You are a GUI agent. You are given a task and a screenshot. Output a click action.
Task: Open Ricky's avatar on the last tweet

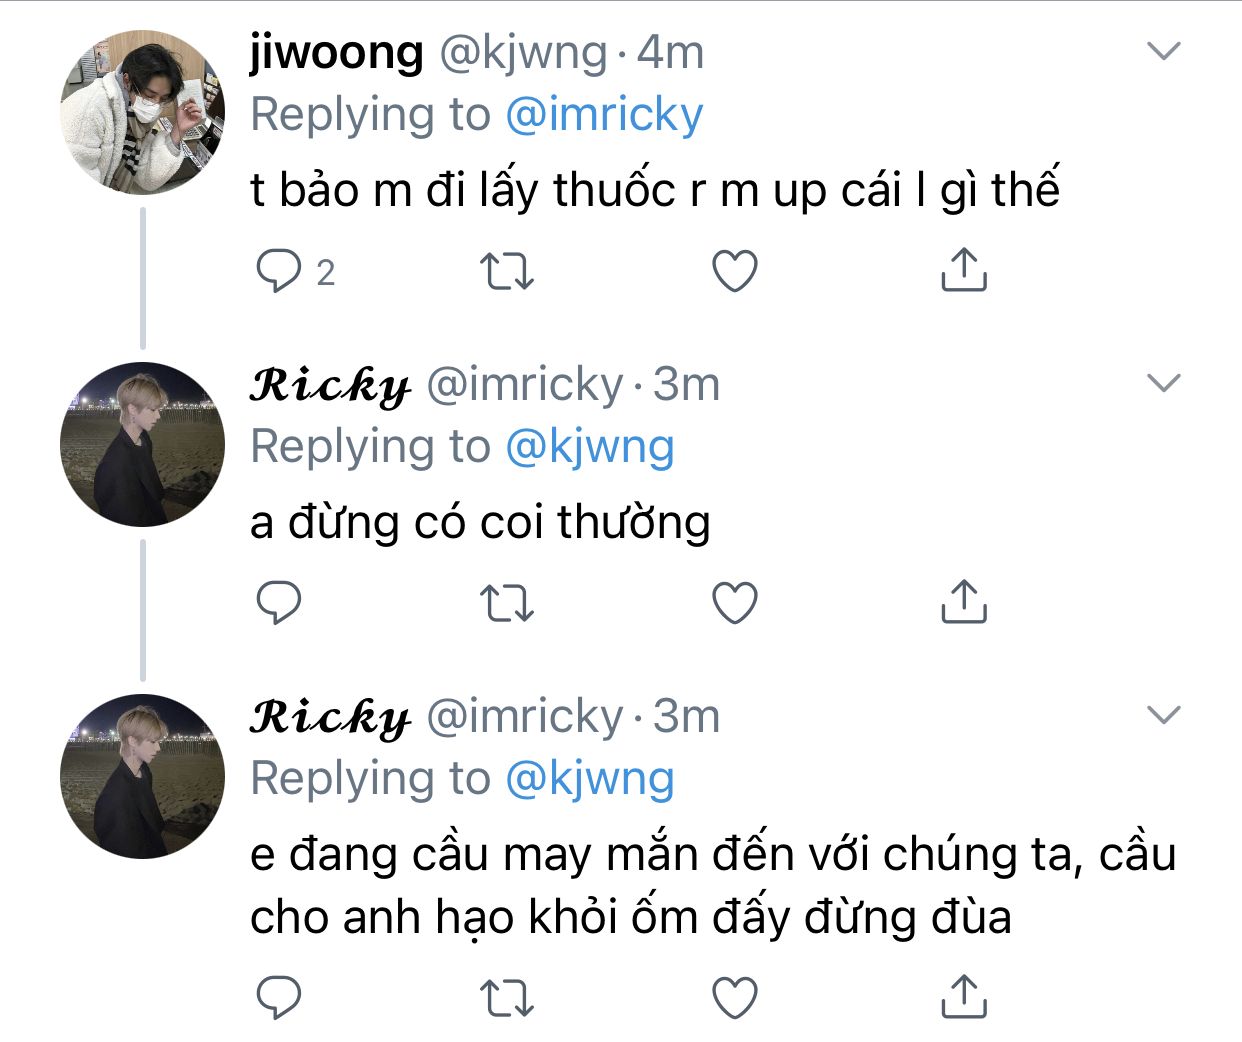[x=143, y=776]
